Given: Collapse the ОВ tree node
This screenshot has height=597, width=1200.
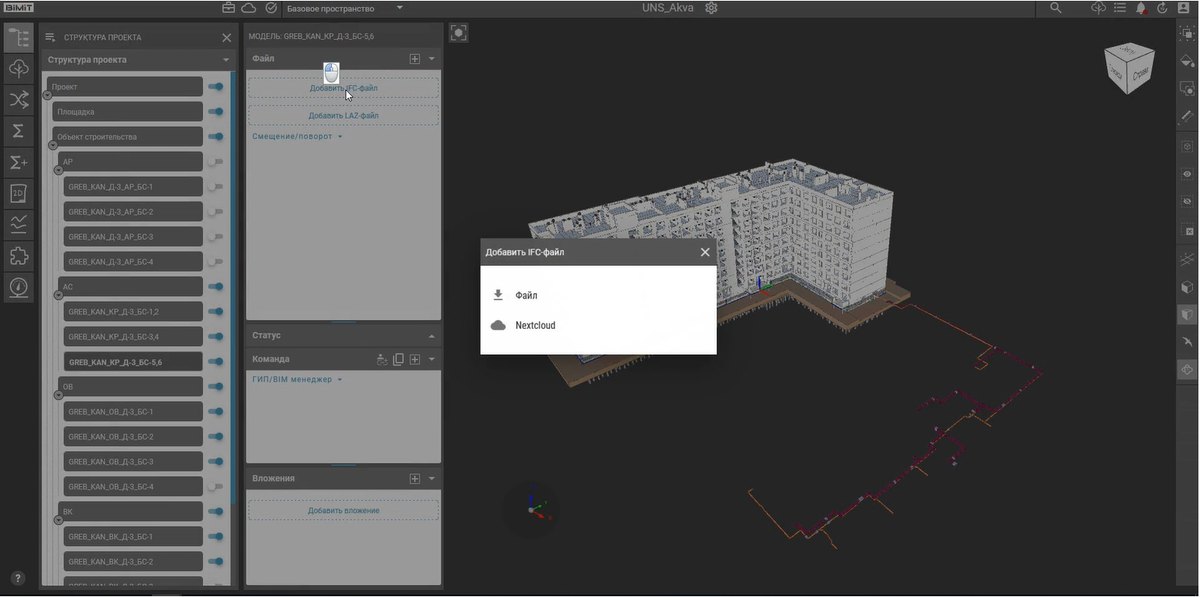Looking at the screenshot, I should pyautogui.click(x=58, y=395).
